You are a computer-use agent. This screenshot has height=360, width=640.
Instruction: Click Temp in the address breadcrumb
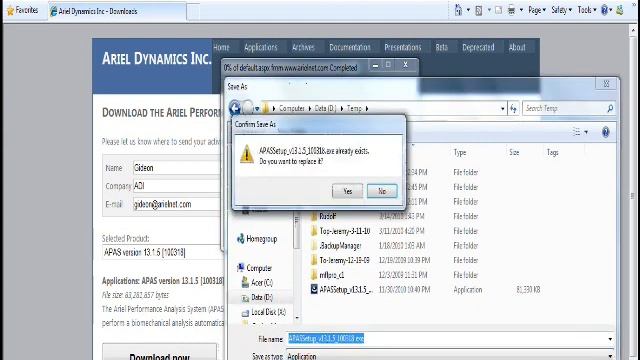tap(354, 108)
